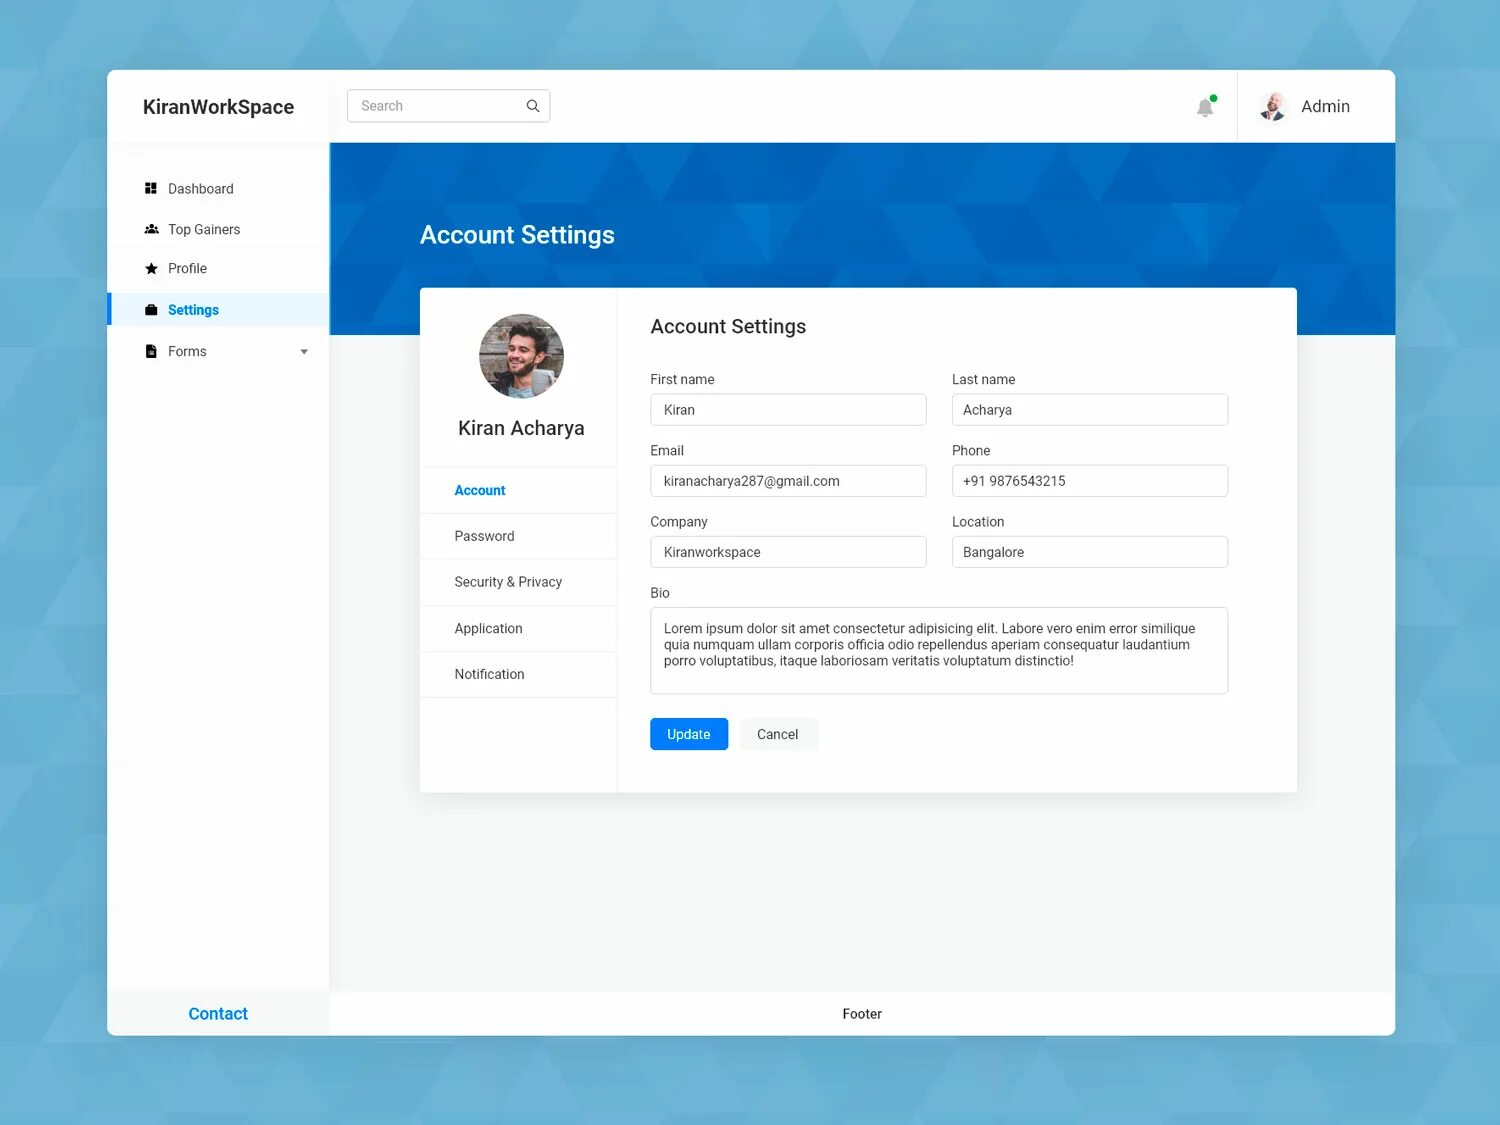Viewport: 1500px width, 1125px height.
Task: Click the Location input field
Action: (1090, 552)
